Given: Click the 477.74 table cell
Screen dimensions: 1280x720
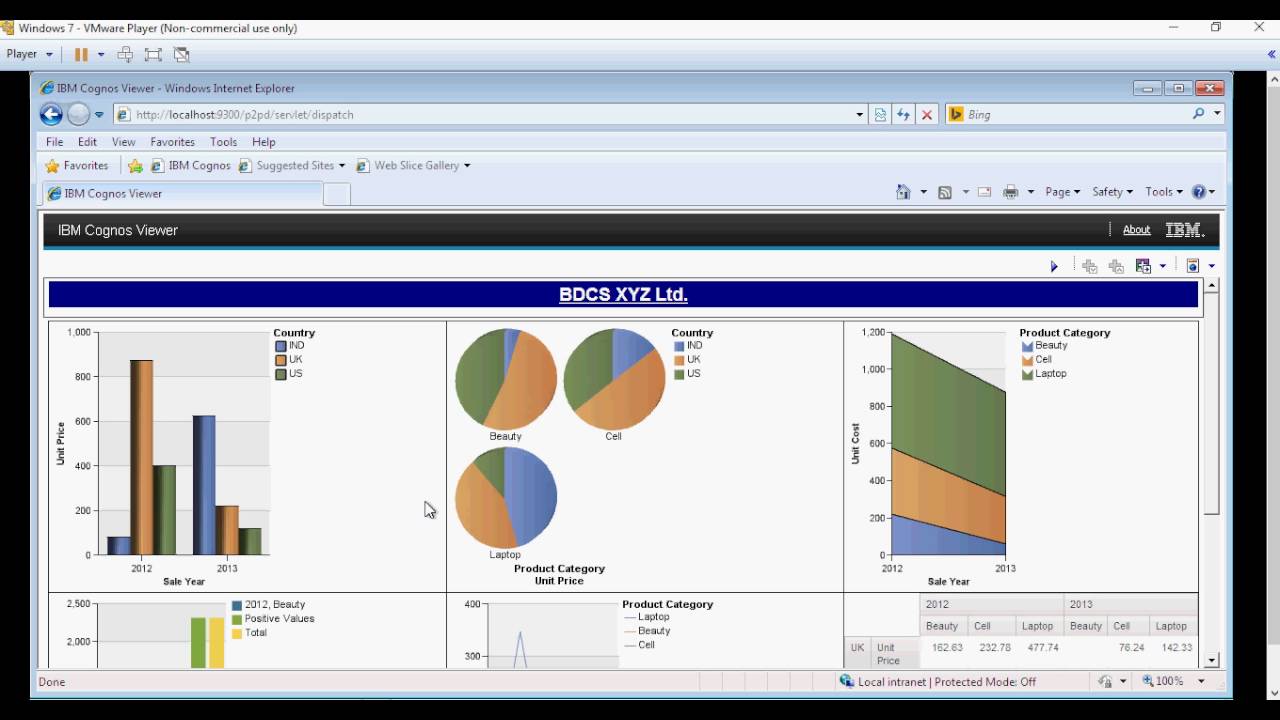Looking at the screenshot, I should click(x=1042, y=648).
